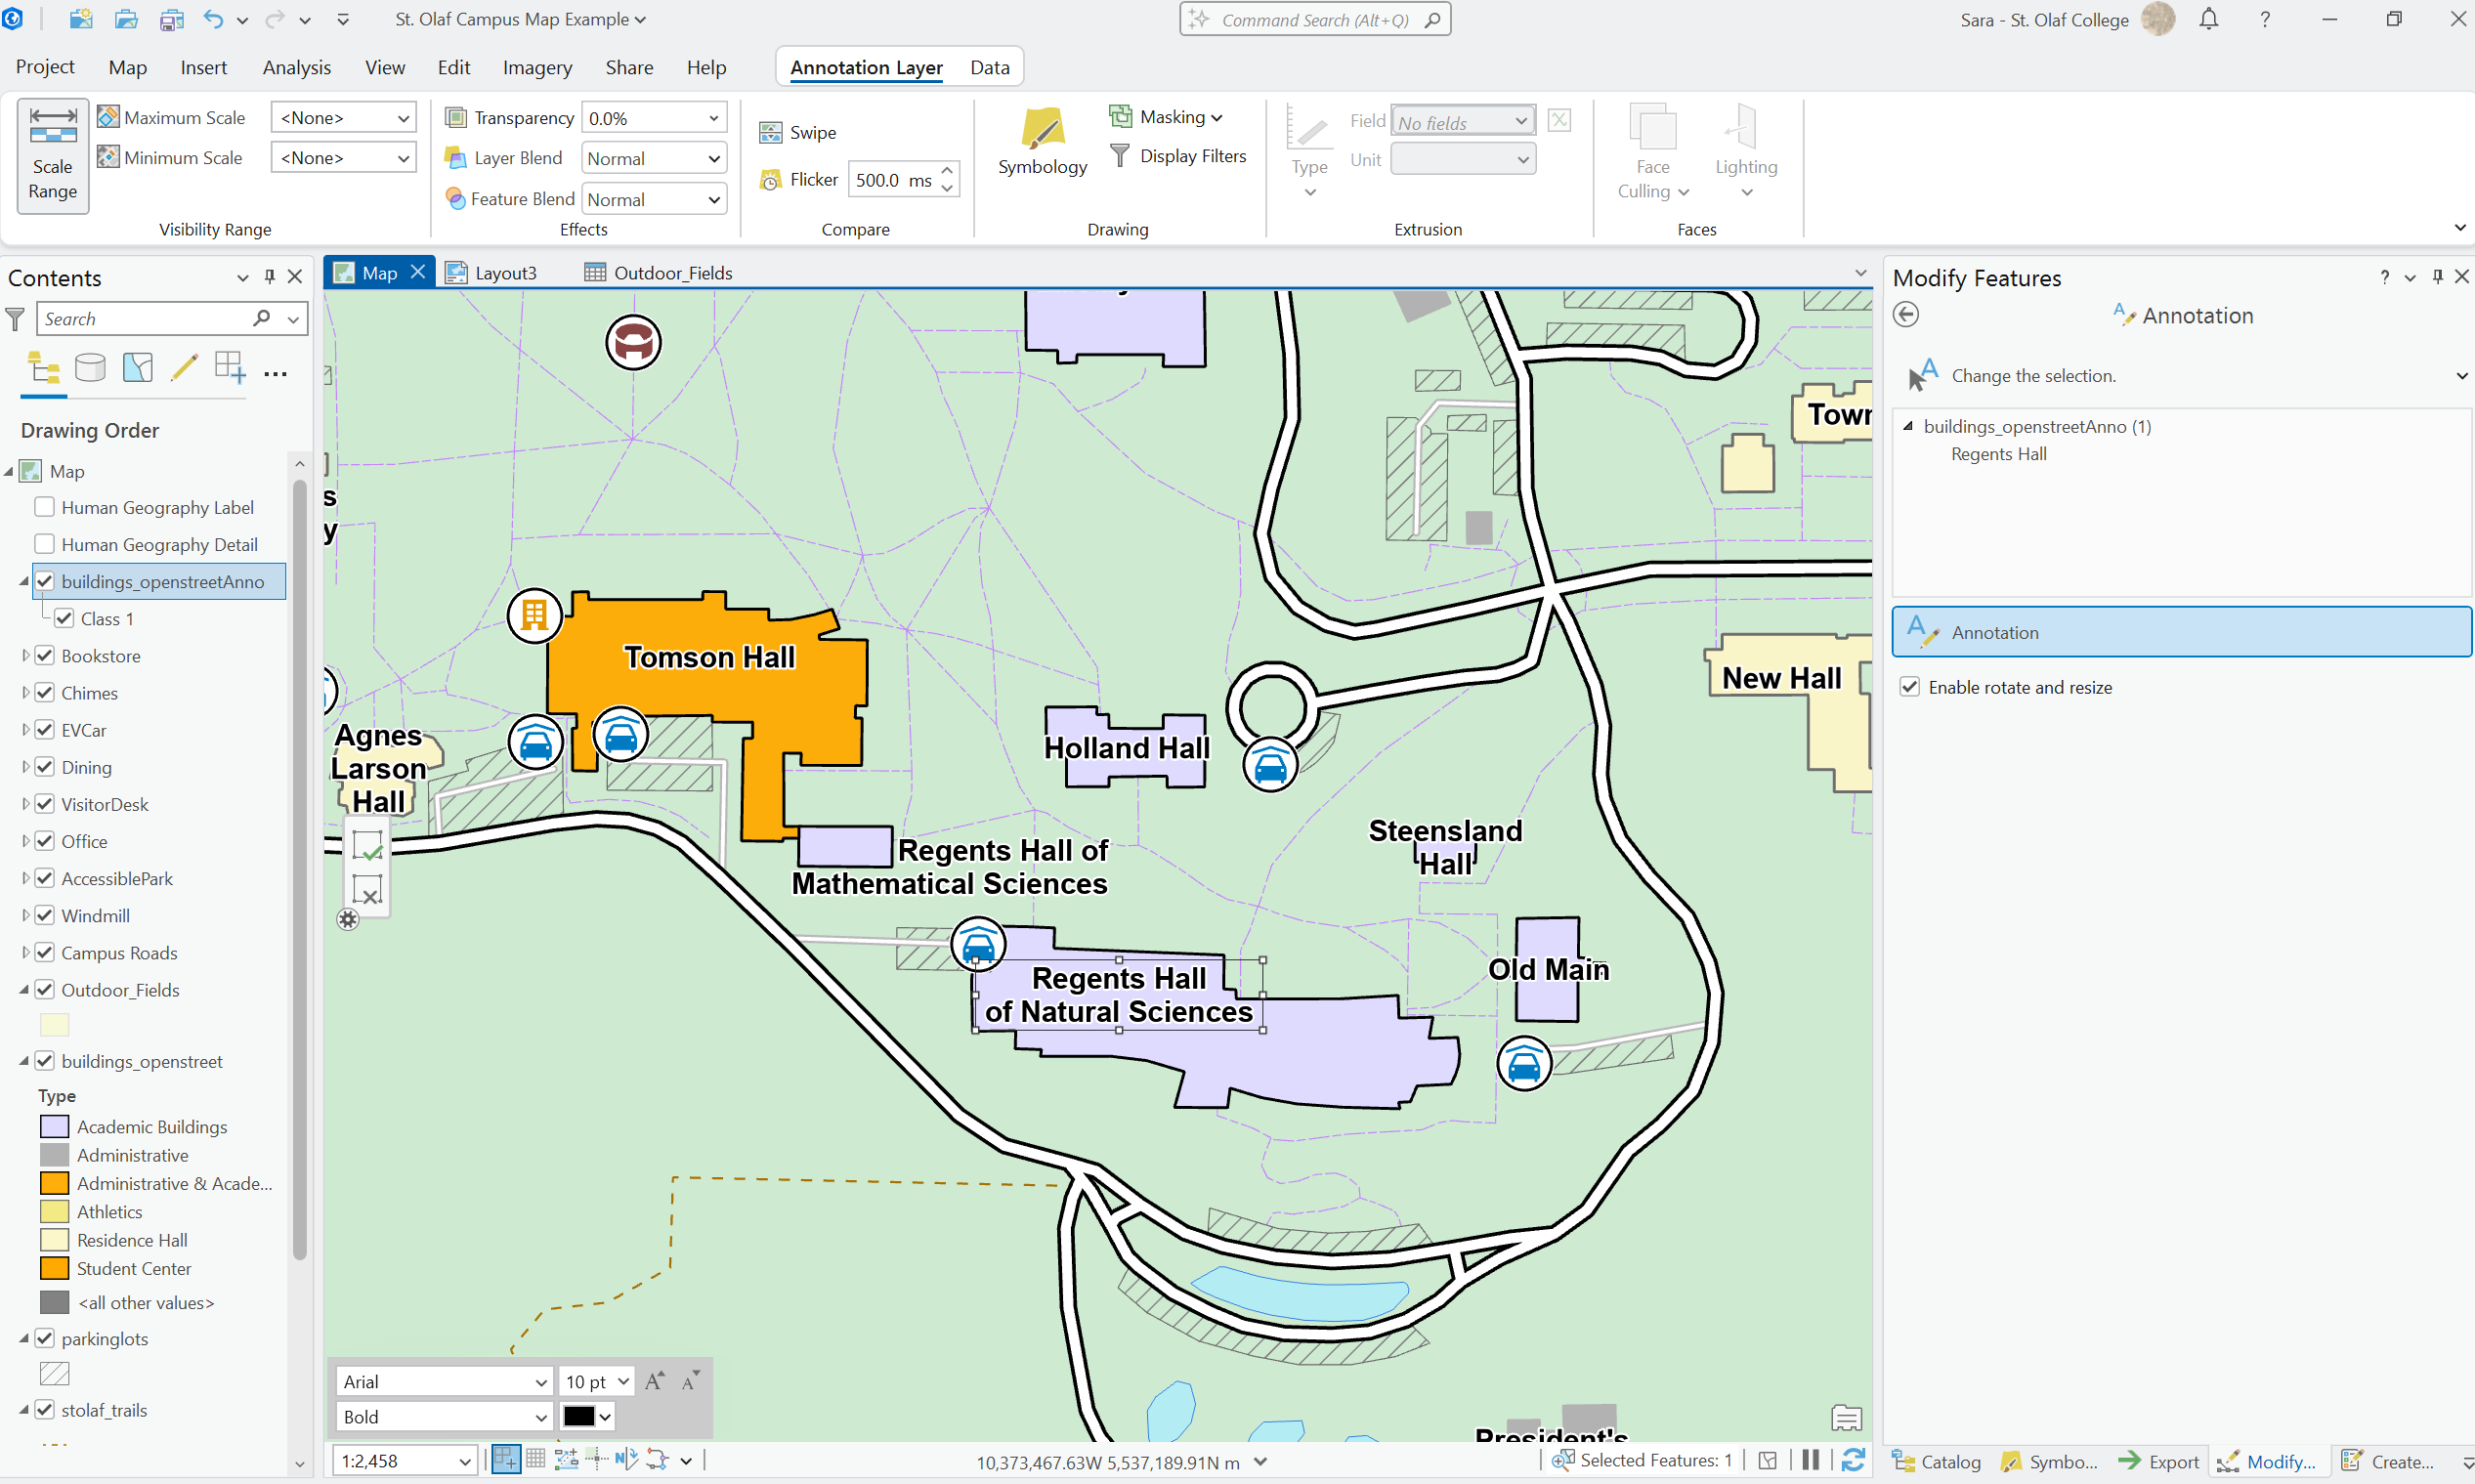
Task: Click the List By Editing pencil icon
Action: pyautogui.click(x=184, y=368)
